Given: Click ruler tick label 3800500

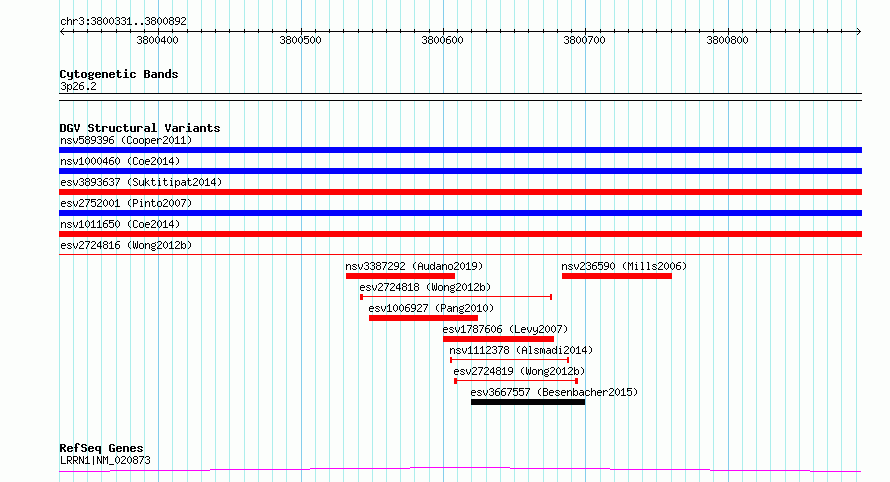Looking at the screenshot, I should (300, 40).
